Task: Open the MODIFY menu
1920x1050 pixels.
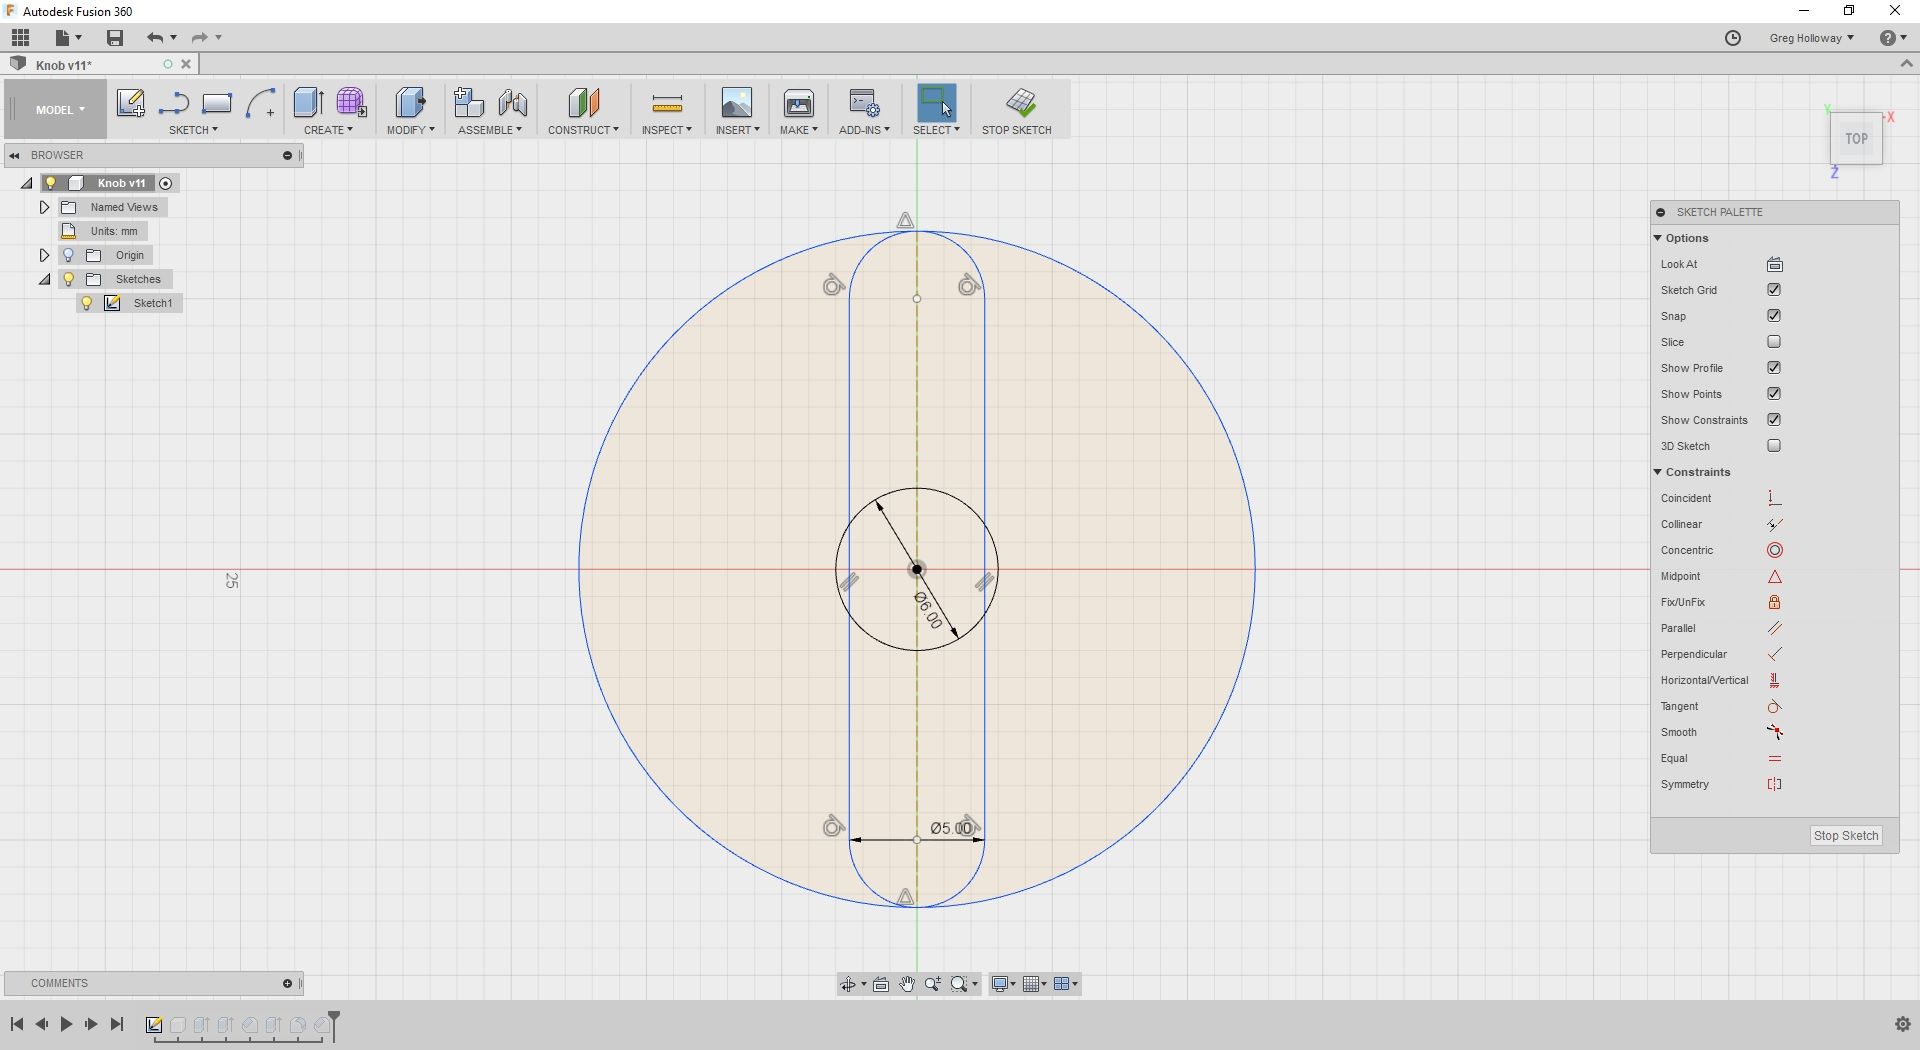Action: 410,130
